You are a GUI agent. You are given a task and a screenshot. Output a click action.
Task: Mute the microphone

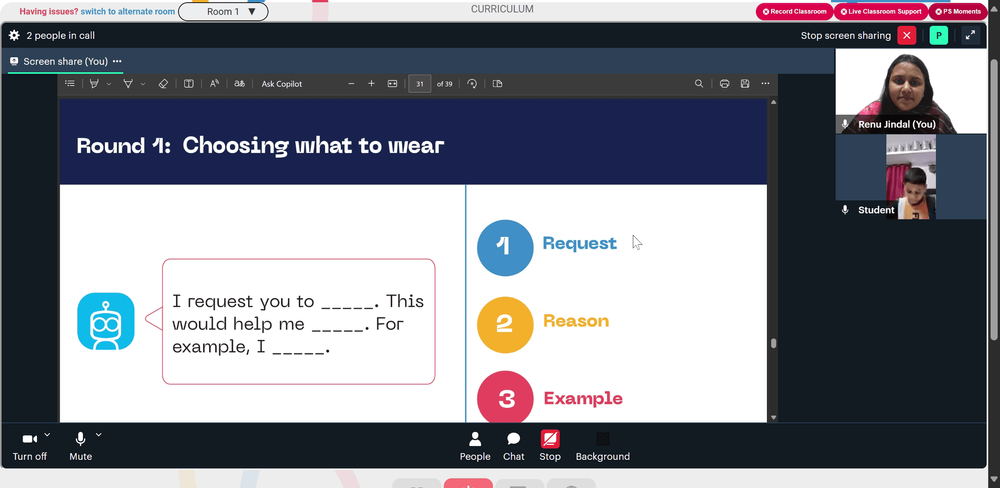(80, 446)
